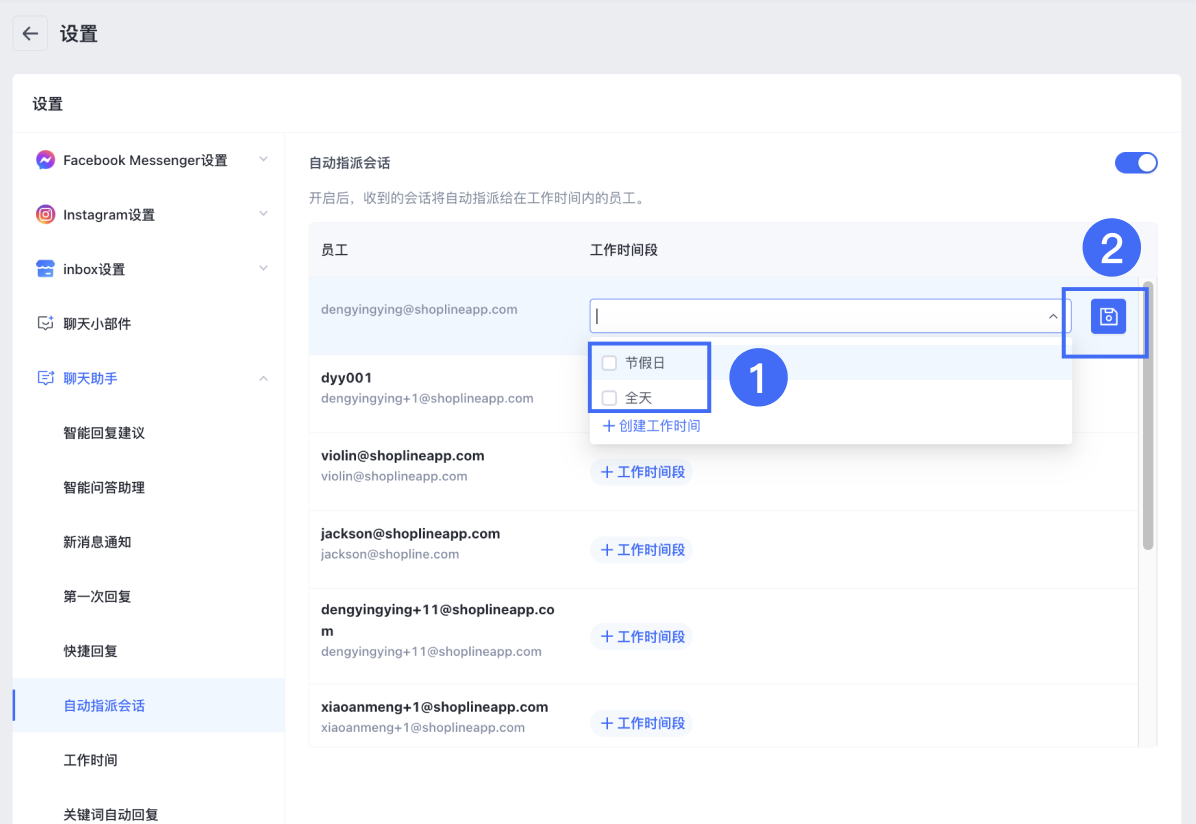The height and width of the screenshot is (824, 1196).
Task: Click the employee table vertical scrollbar
Action: [1148, 416]
